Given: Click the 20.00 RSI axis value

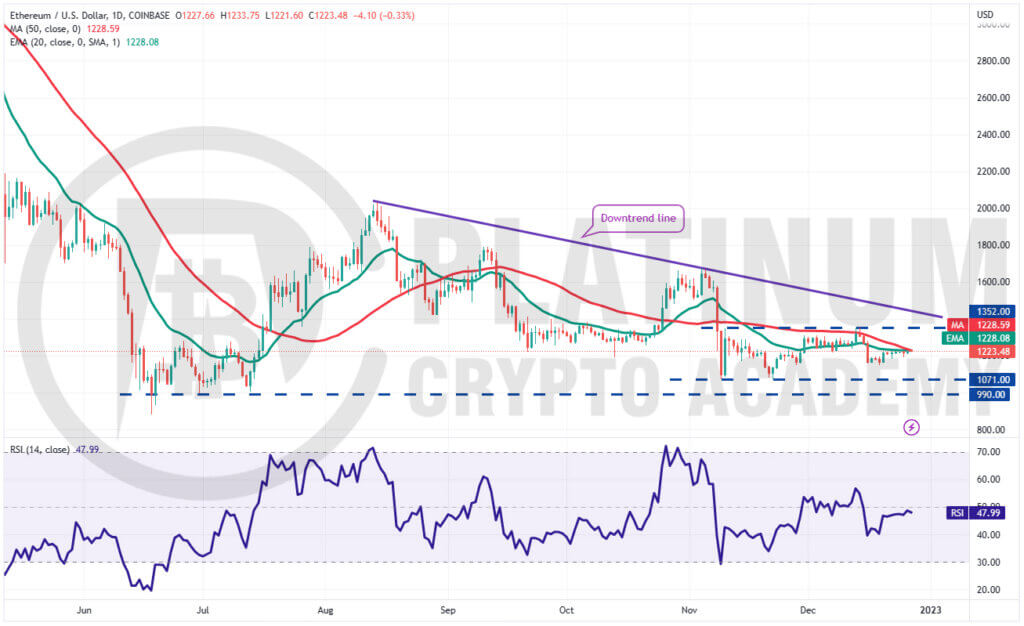Looking at the screenshot, I should [989, 589].
